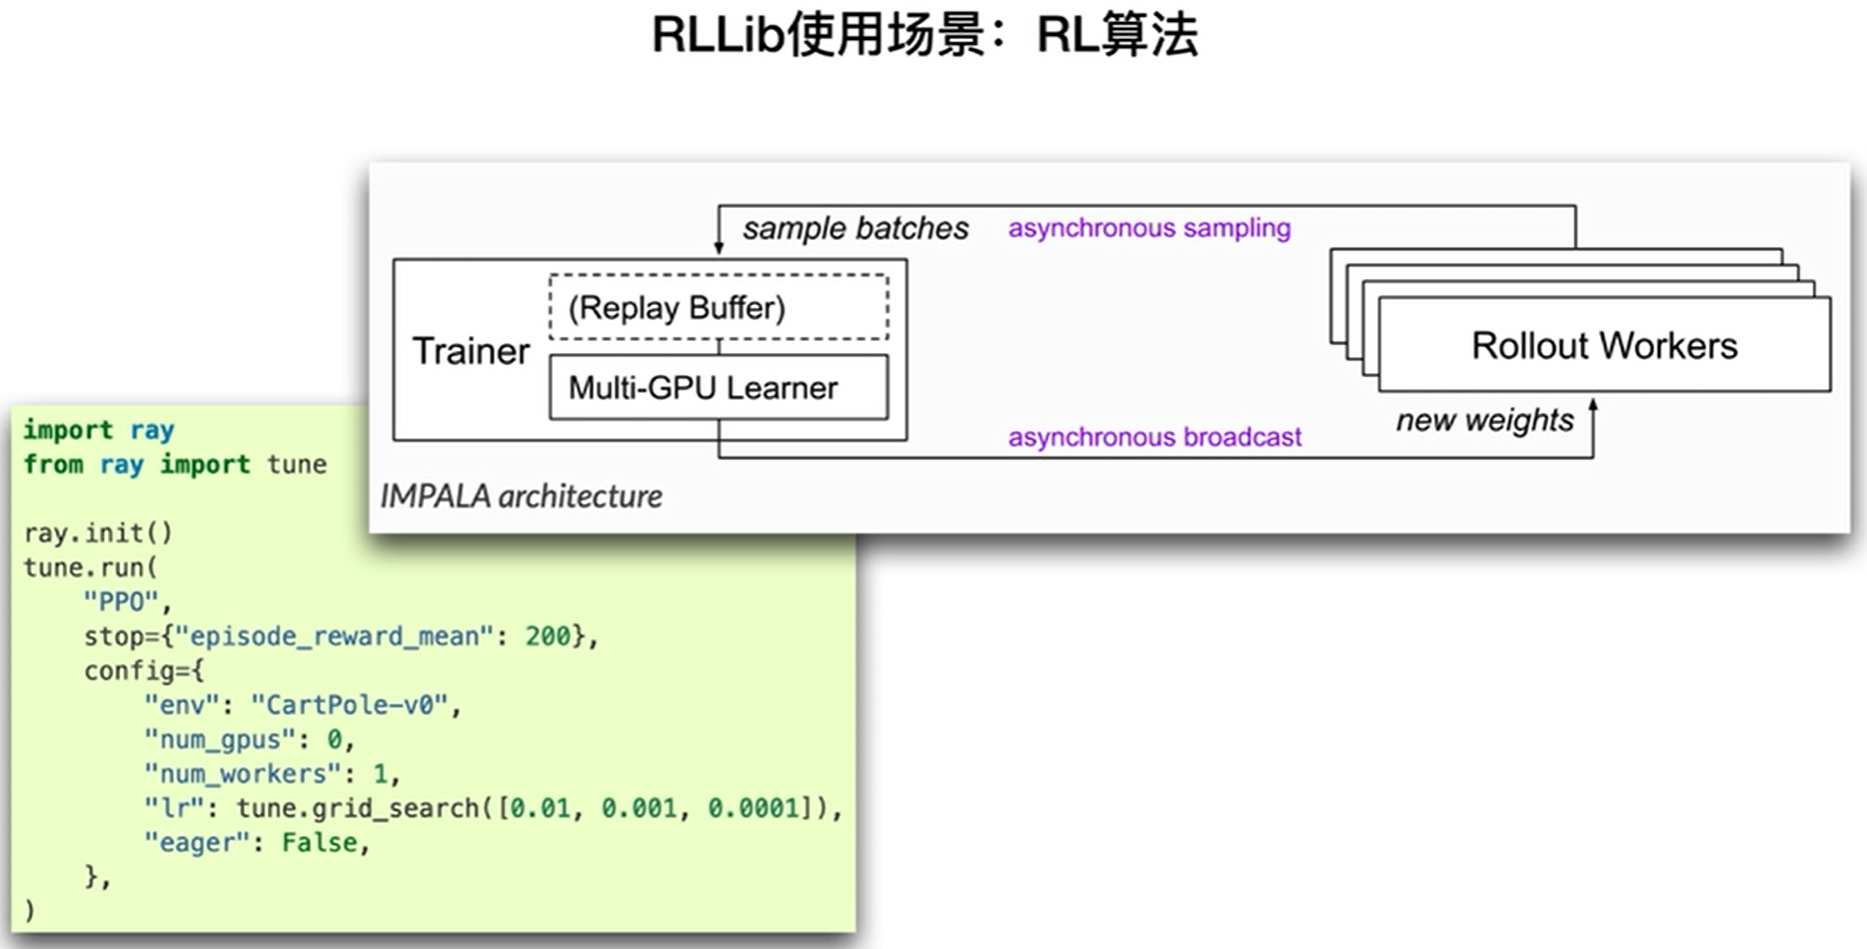Select the front Rollout Workers card

pos(1603,345)
